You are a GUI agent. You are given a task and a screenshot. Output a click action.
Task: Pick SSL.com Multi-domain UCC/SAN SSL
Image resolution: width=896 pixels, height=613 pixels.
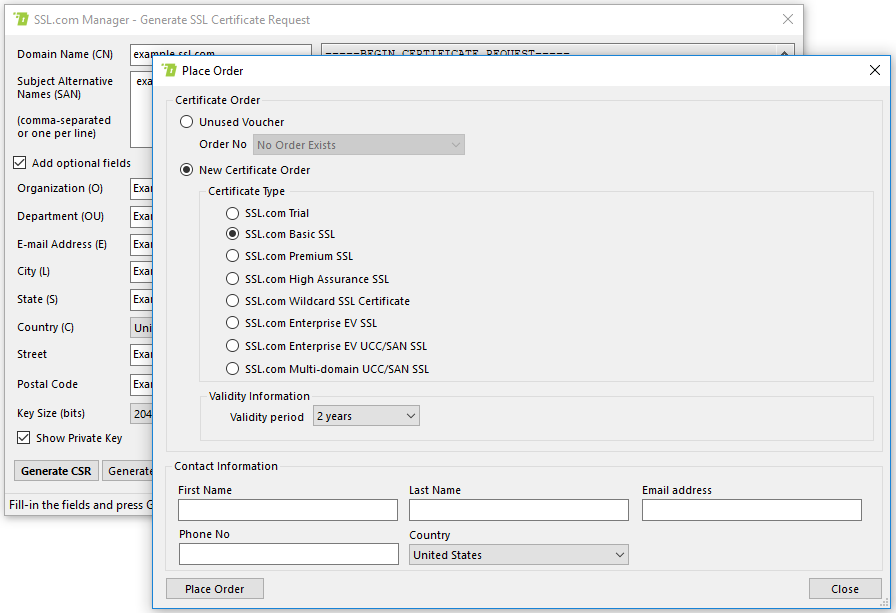point(233,369)
